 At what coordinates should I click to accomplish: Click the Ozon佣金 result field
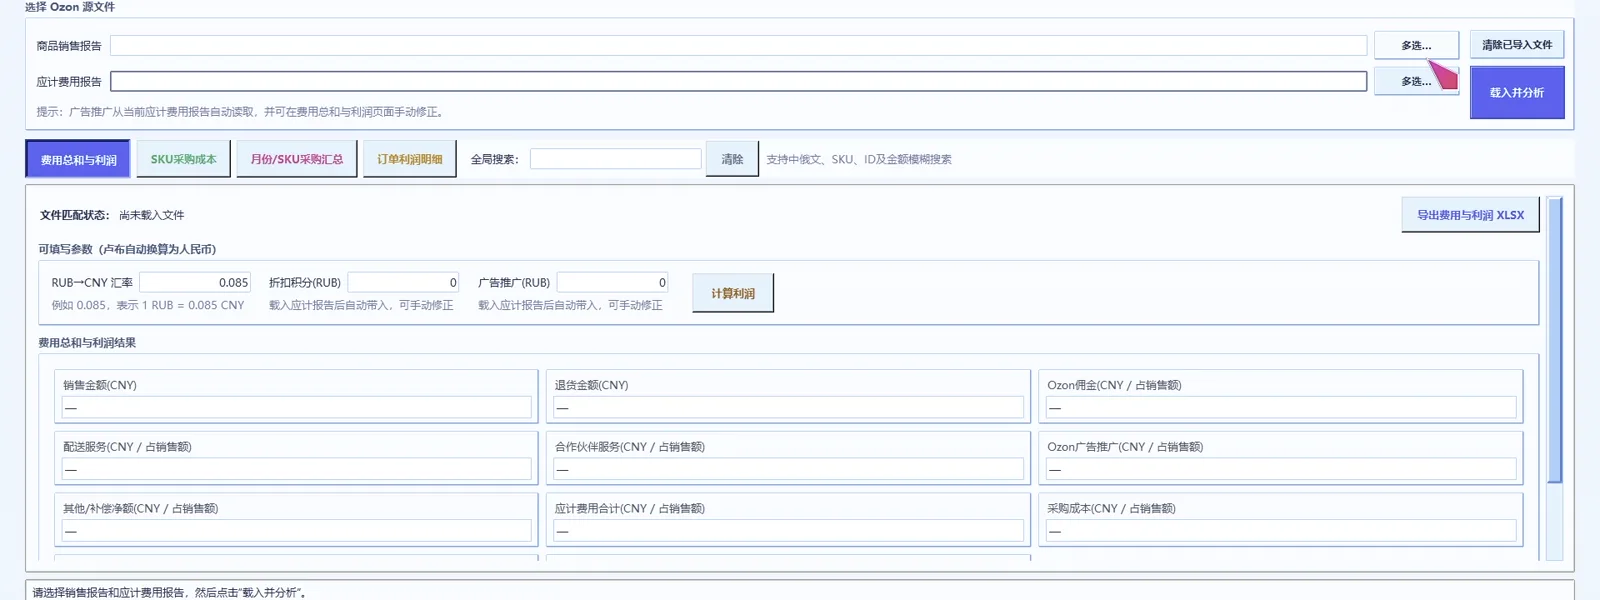point(1280,408)
